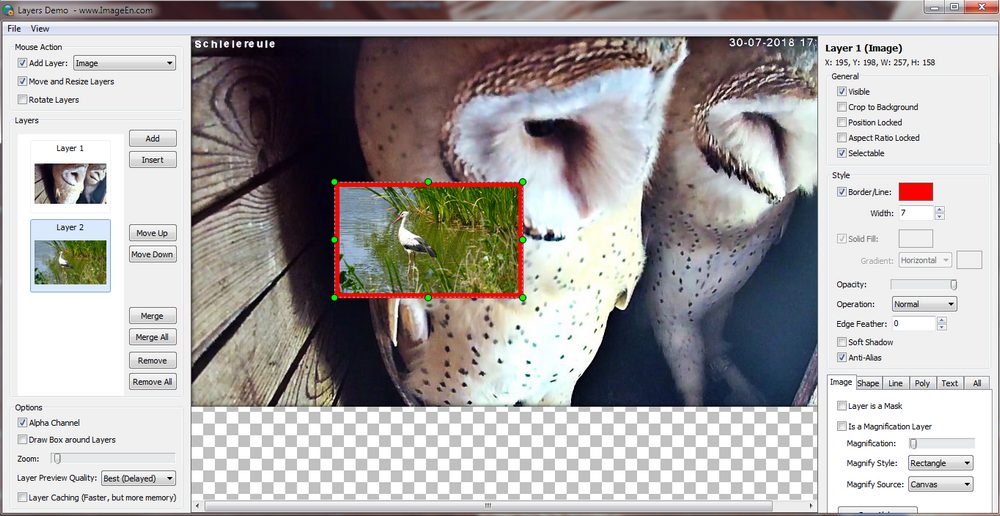The width and height of the screenshot is (1000, 516).
Task: Click the bottom-left green resize handle
Action: (x=334, y=298)
